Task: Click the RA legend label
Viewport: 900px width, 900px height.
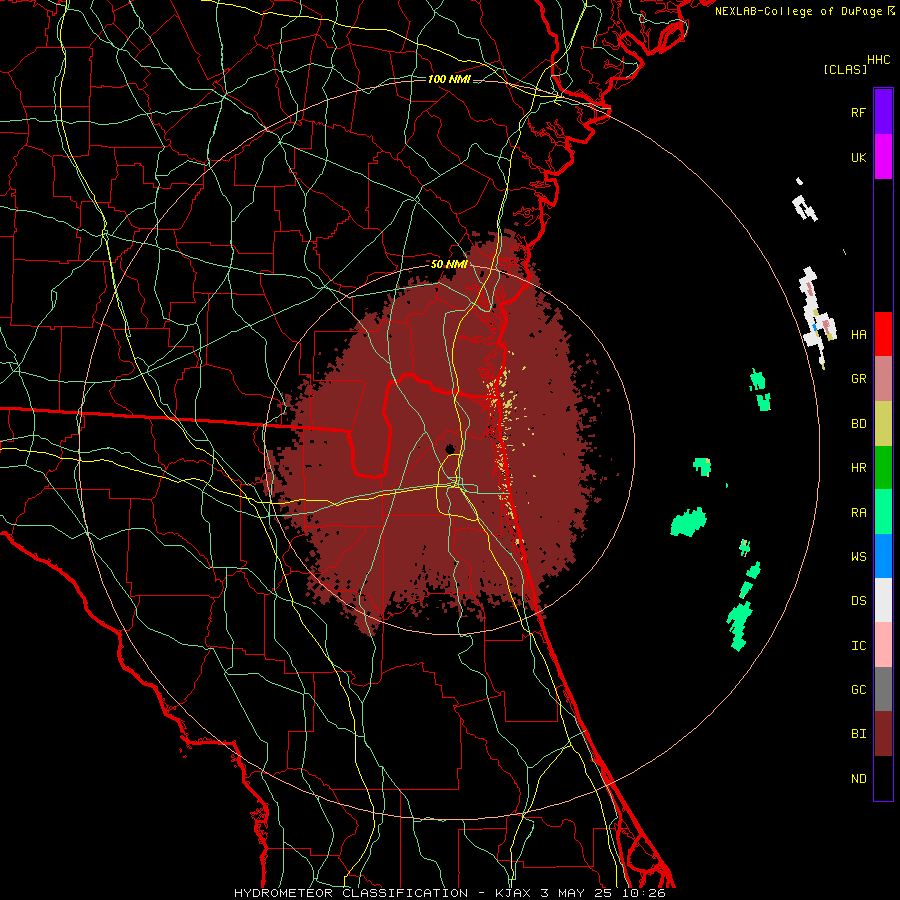Action: (x=858, y=513)
